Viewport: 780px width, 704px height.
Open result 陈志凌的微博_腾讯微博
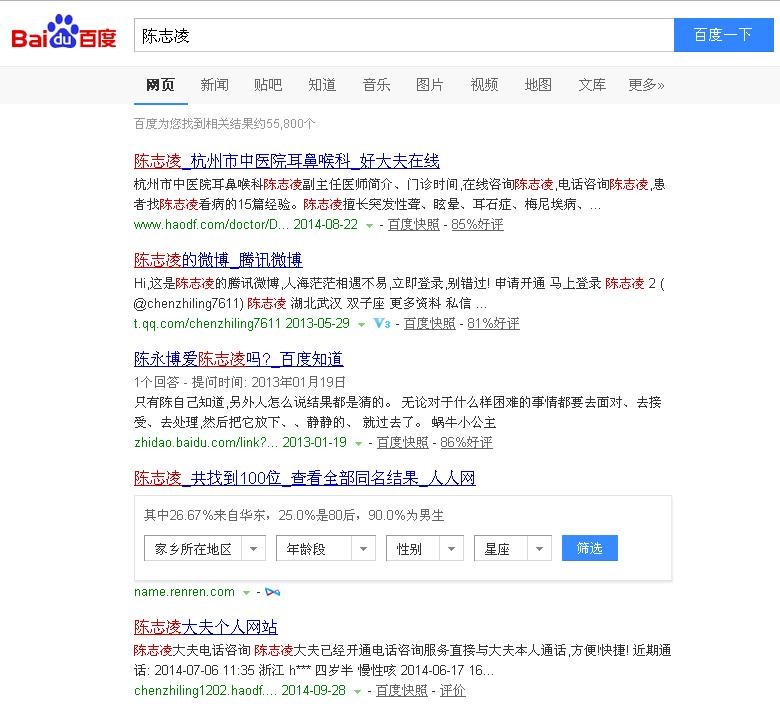click(x=218, y=260)
